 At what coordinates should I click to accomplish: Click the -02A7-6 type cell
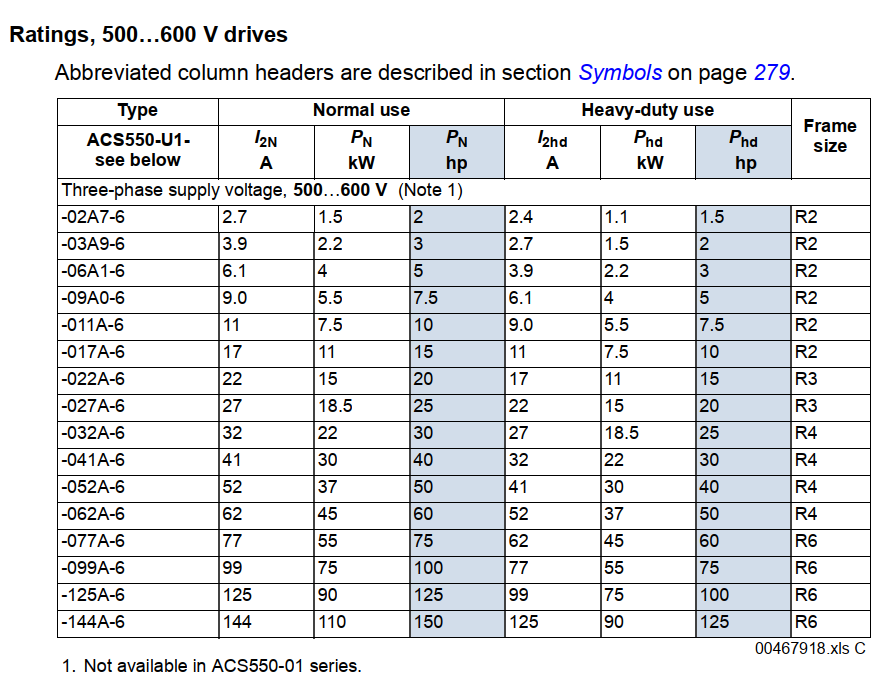pyautogui.click(x=93, y=217)
